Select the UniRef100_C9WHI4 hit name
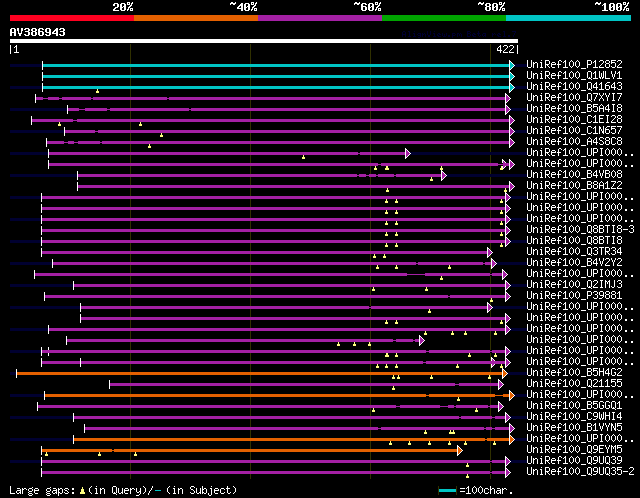Viewport: 640px width, 498px height. (574, 416)
